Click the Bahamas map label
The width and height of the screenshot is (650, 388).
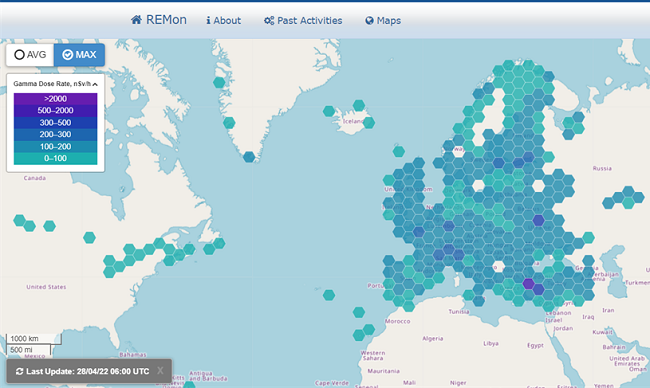pyautogui.click(x=133, y=355)
